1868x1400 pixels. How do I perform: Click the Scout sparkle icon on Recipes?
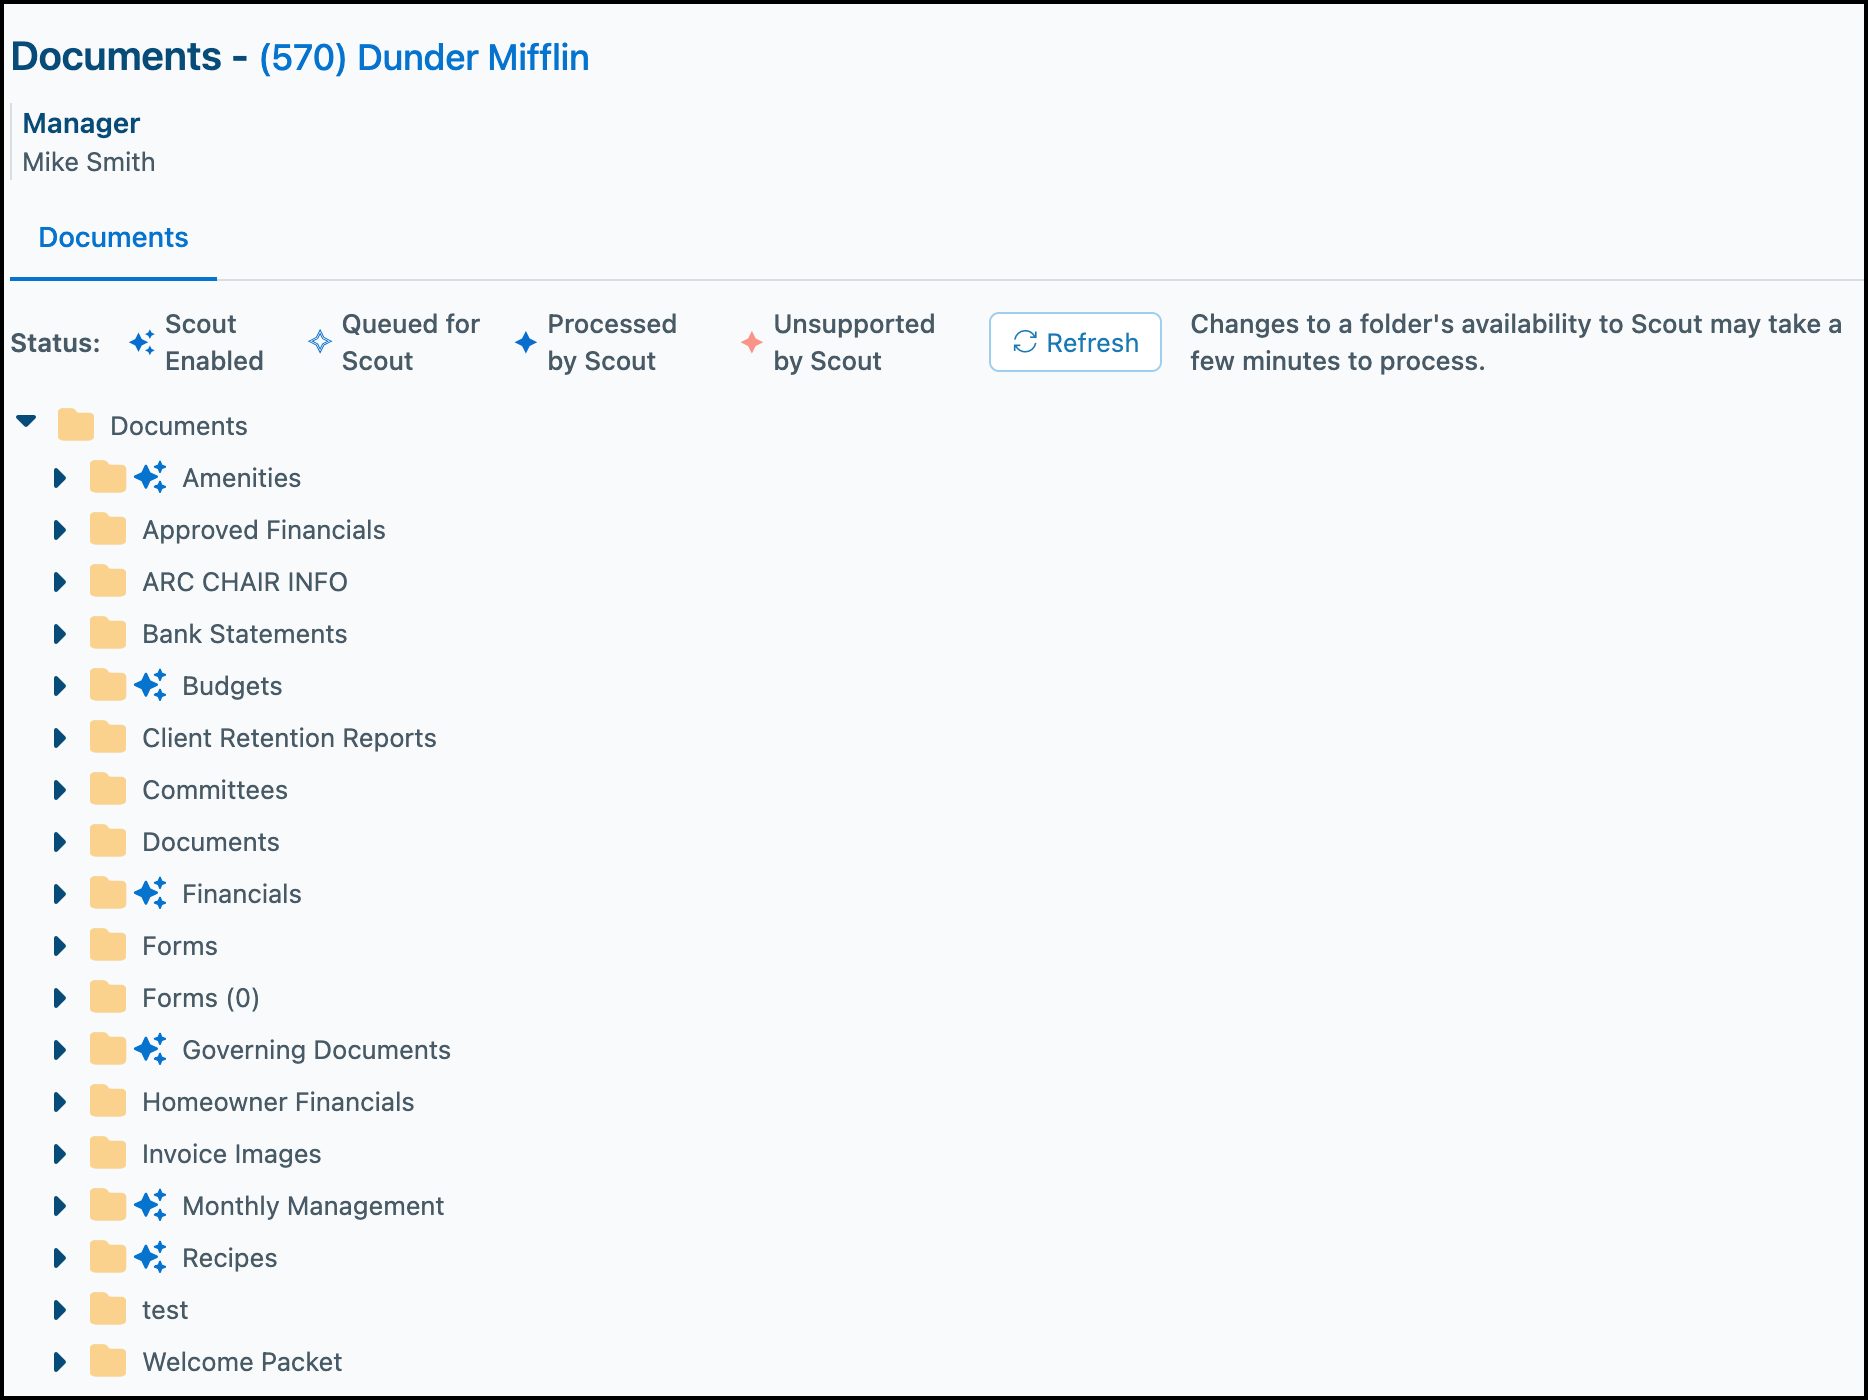pyautogui.click(x=150, y=1257)
